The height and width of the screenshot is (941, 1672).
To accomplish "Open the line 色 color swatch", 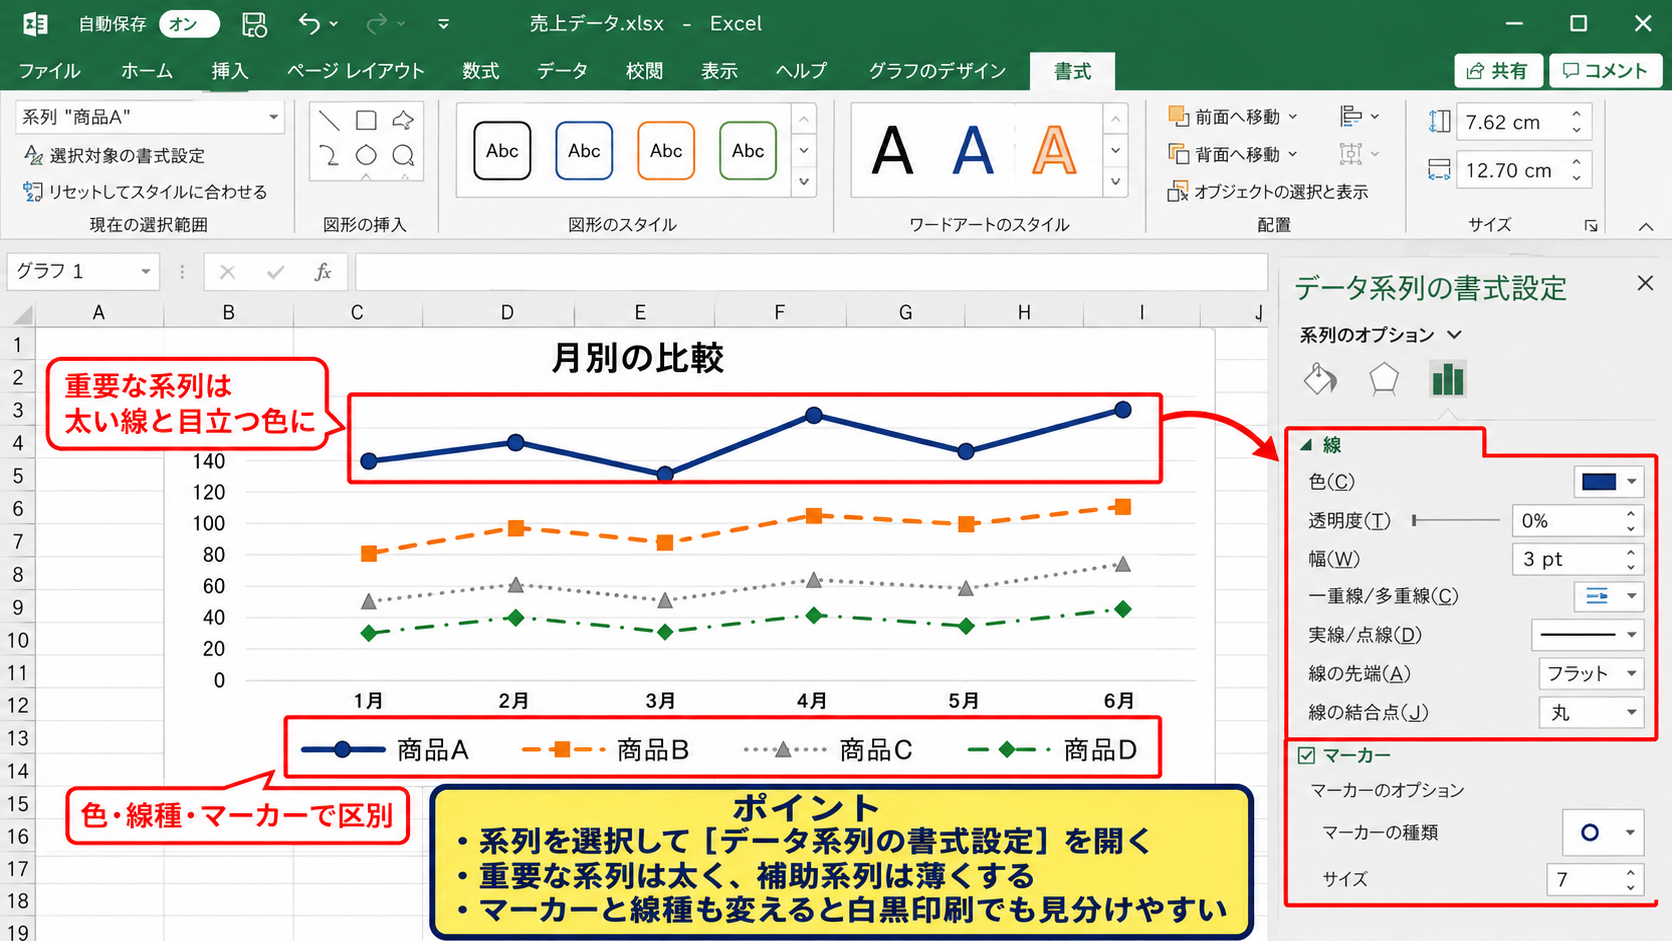I will coord(1609,482).
